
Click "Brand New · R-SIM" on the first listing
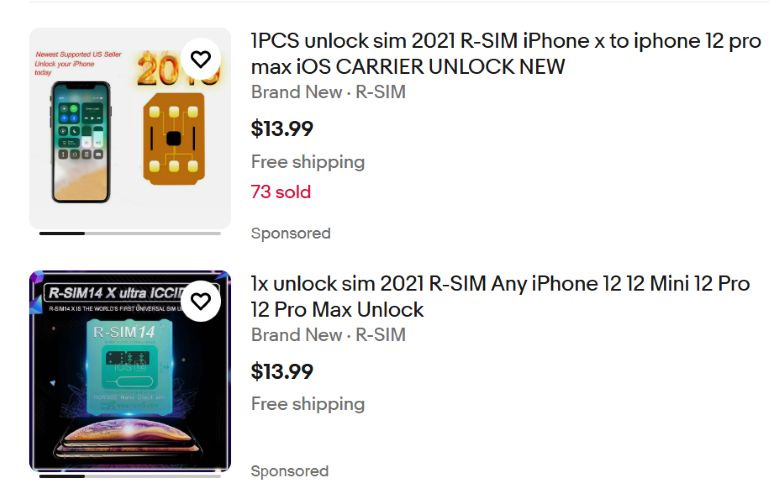328,93
